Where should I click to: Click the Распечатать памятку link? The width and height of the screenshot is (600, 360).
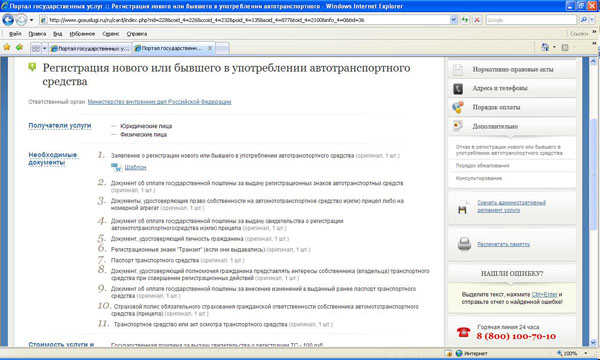click(x=504, y=244)
